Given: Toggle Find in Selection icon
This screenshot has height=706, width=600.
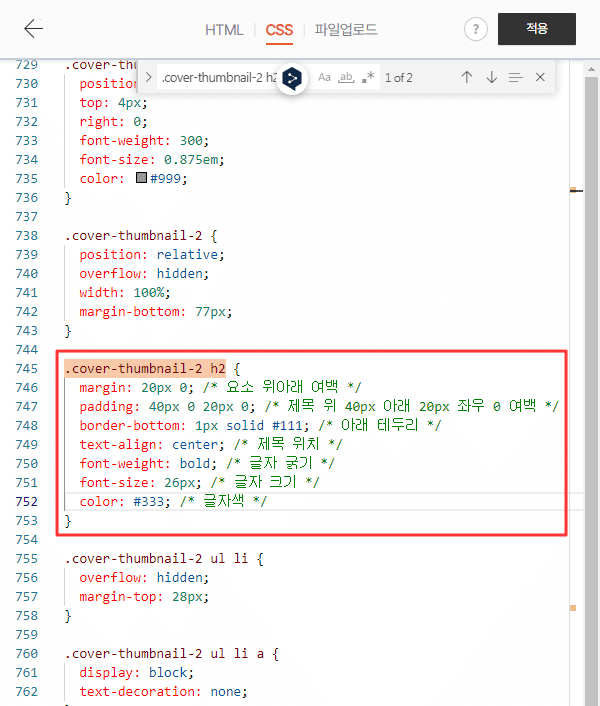Looking at the screenshot, I should 516,77.
